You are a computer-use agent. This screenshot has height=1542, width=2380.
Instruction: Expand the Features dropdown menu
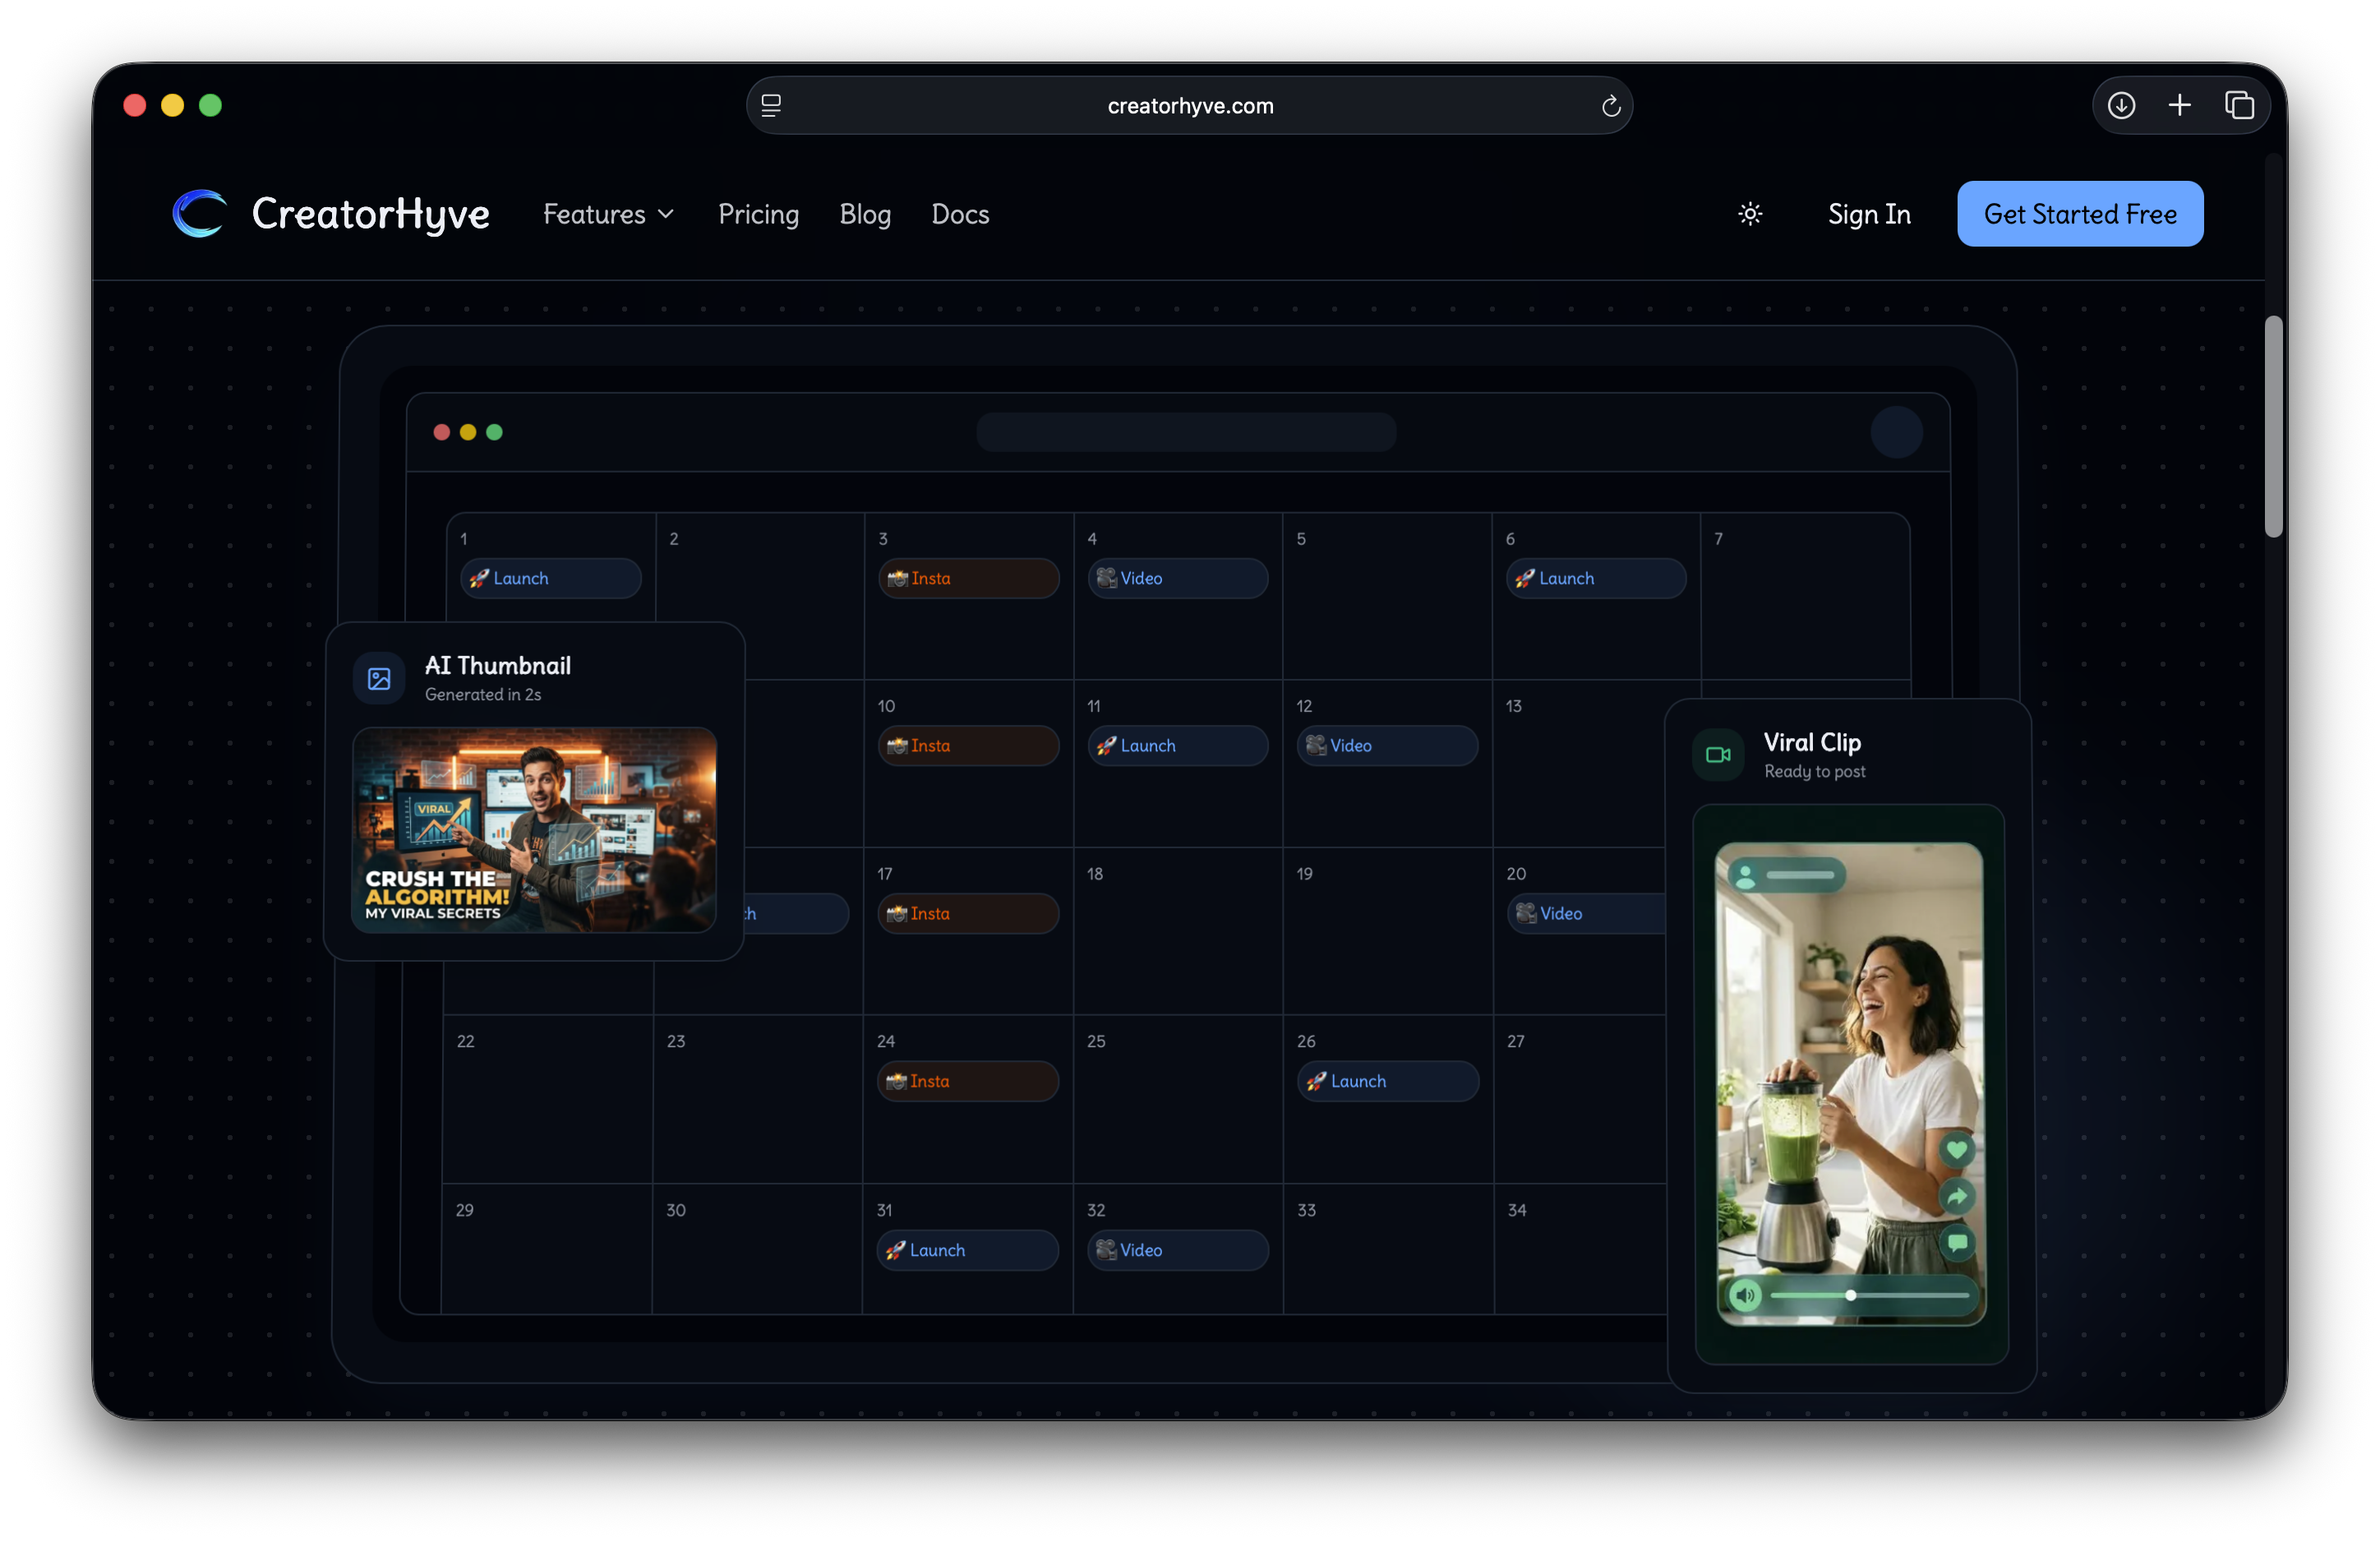tap(595, 214)
